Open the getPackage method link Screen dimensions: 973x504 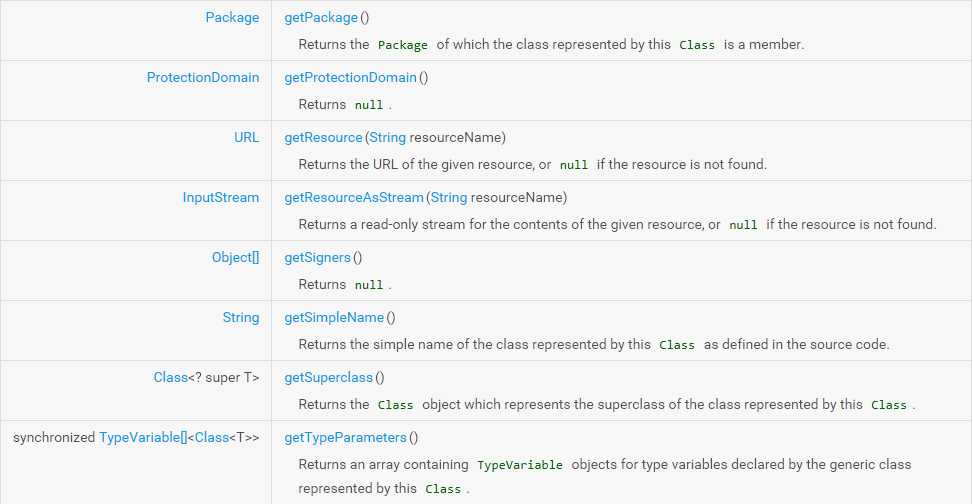click(321, 17)
